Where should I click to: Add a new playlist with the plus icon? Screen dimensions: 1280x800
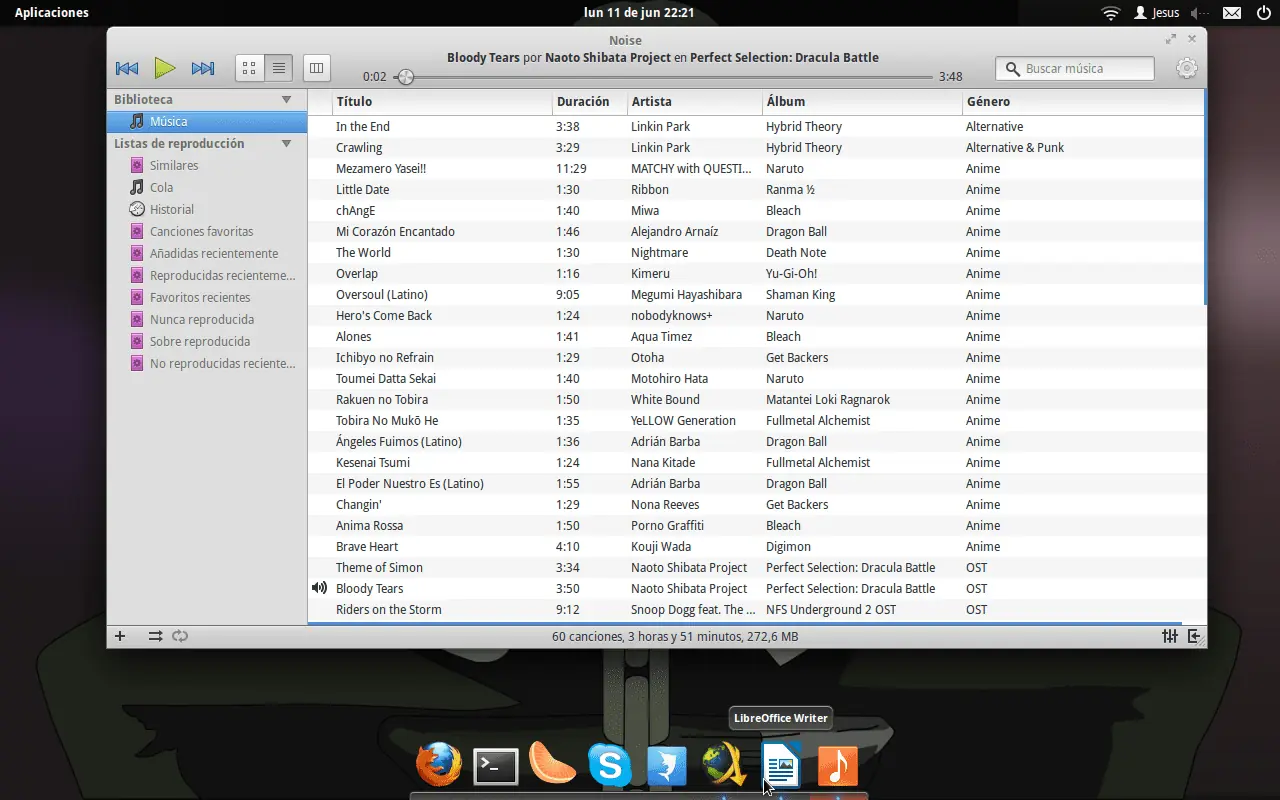(x=120, y=636)
